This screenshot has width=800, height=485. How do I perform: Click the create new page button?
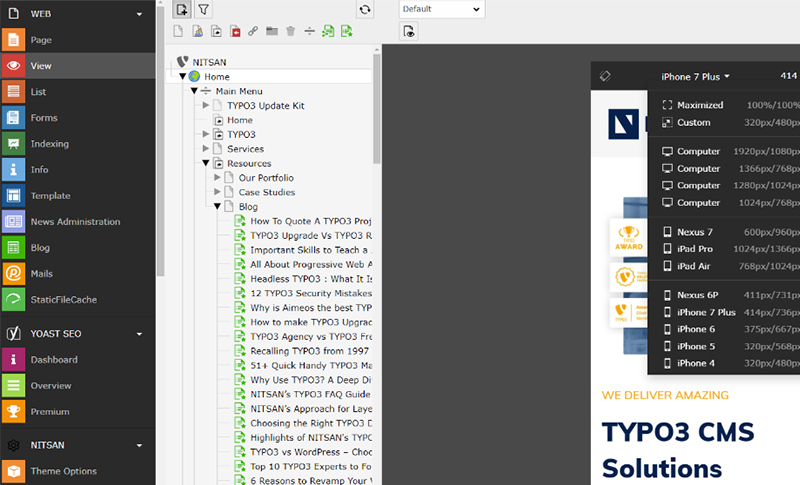tap(182, 9)
